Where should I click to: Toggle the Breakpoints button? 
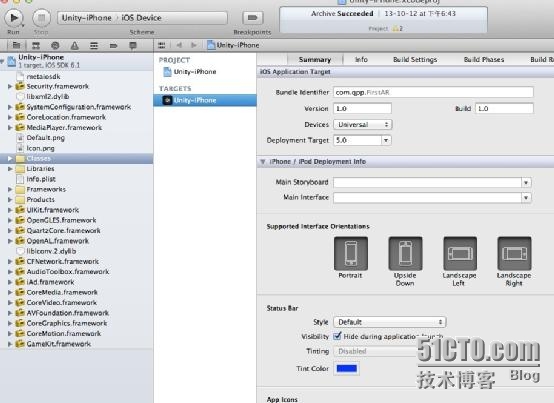click(252, 18)
